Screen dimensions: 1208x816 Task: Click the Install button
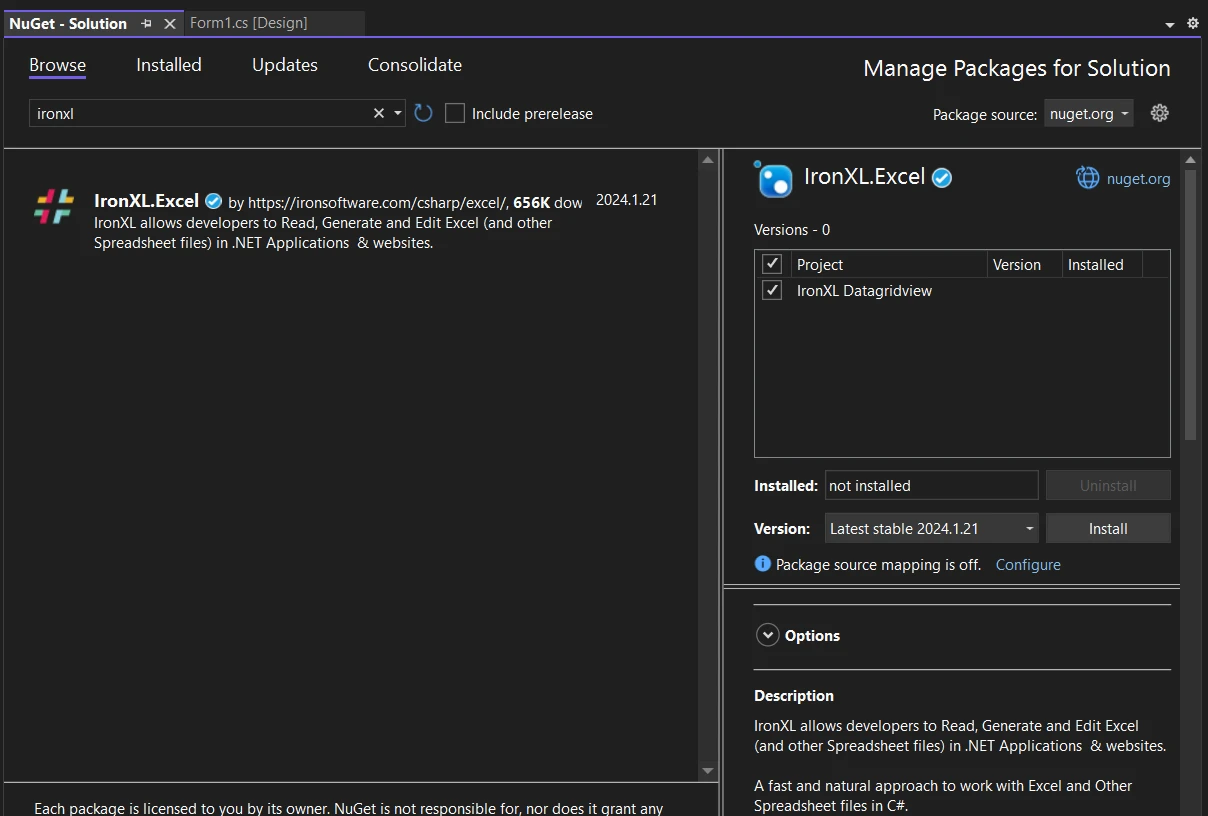click(1107, 528)
